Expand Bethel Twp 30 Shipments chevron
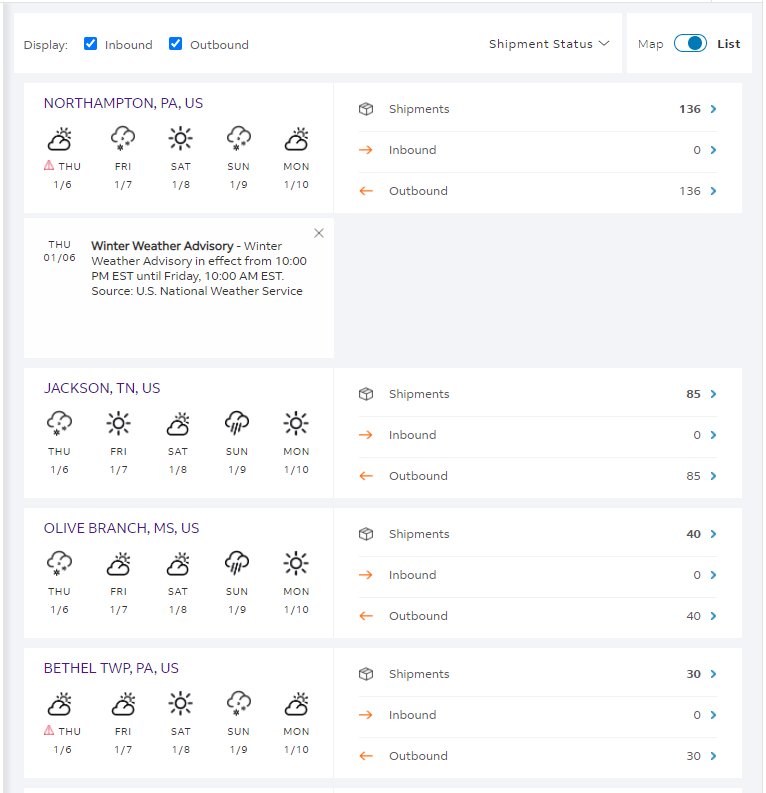Image resolution: width=766 pixels, height=793 pixels. pos(713,674)
